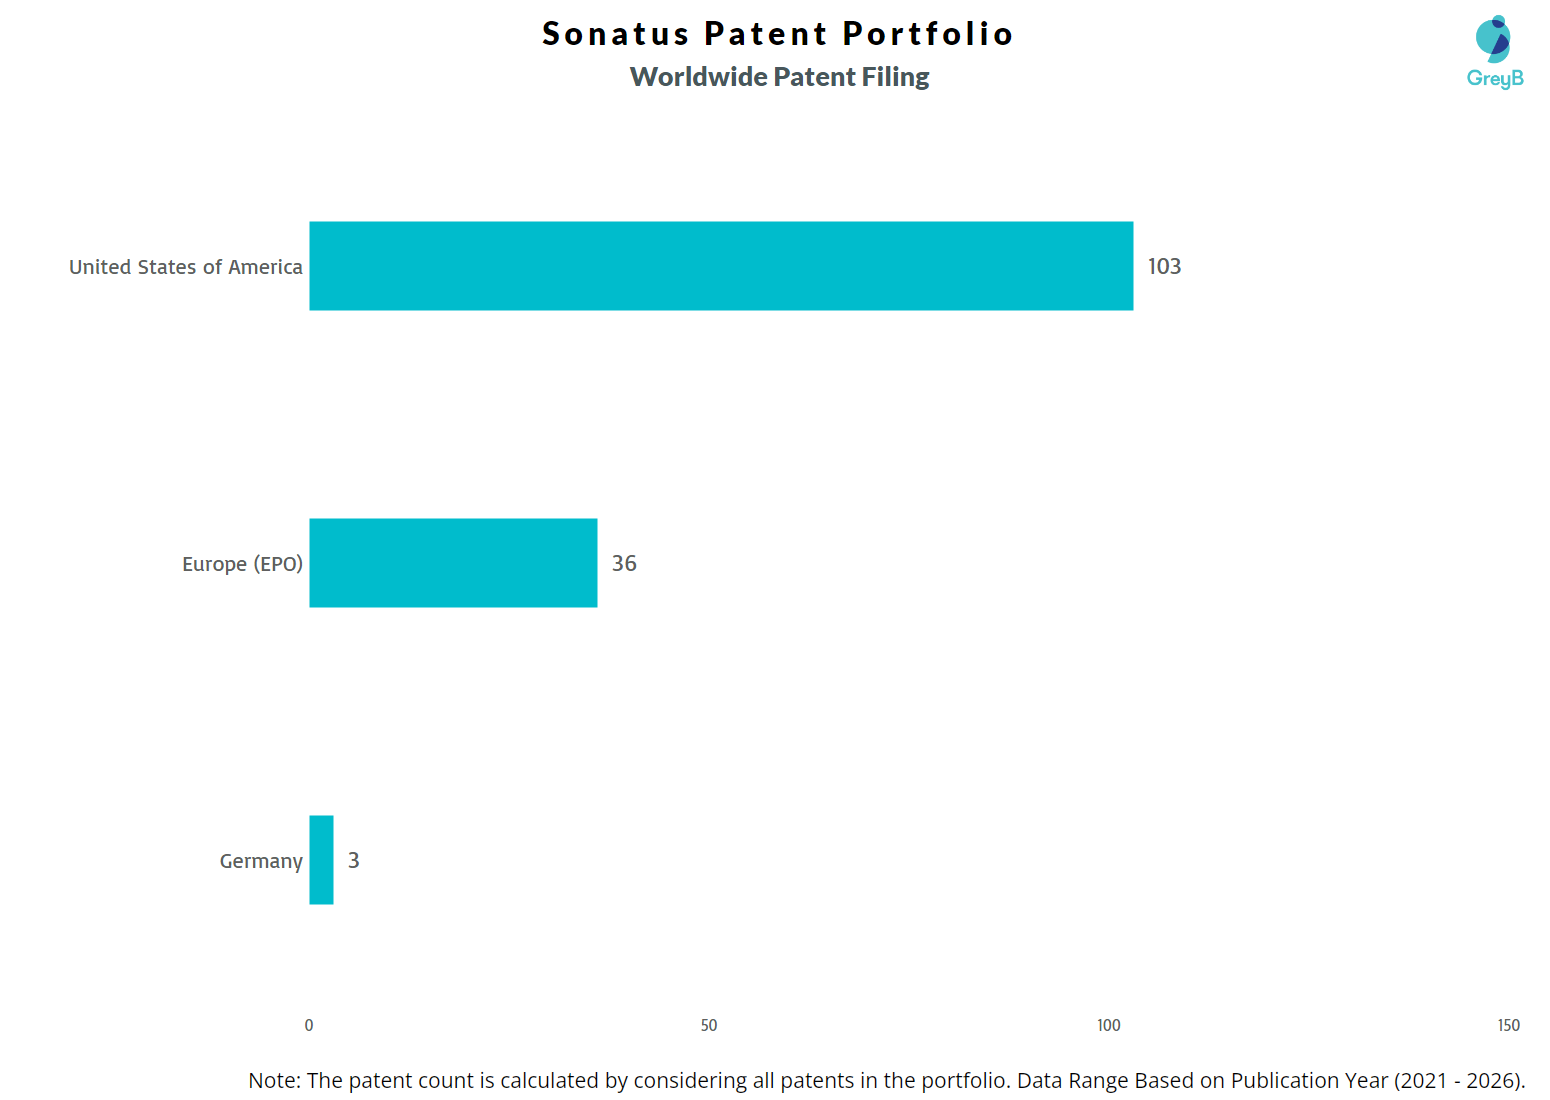The height and width of the screenshot is (1100, 1550).
Task: Click the GreyB logo icon
Action: tap(1493, 38)
